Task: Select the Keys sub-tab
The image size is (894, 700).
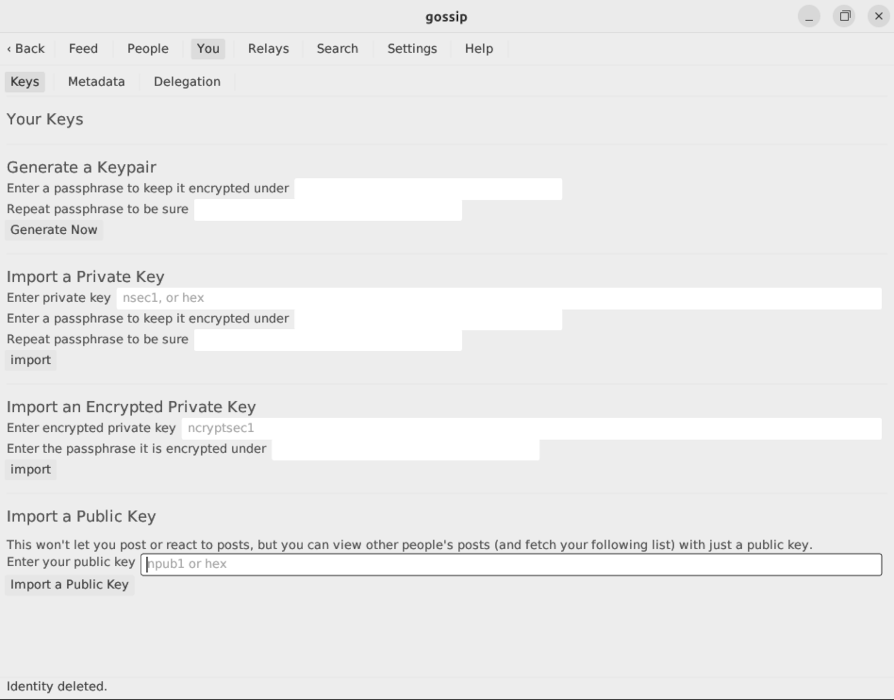Action: [x=25, y=81]
